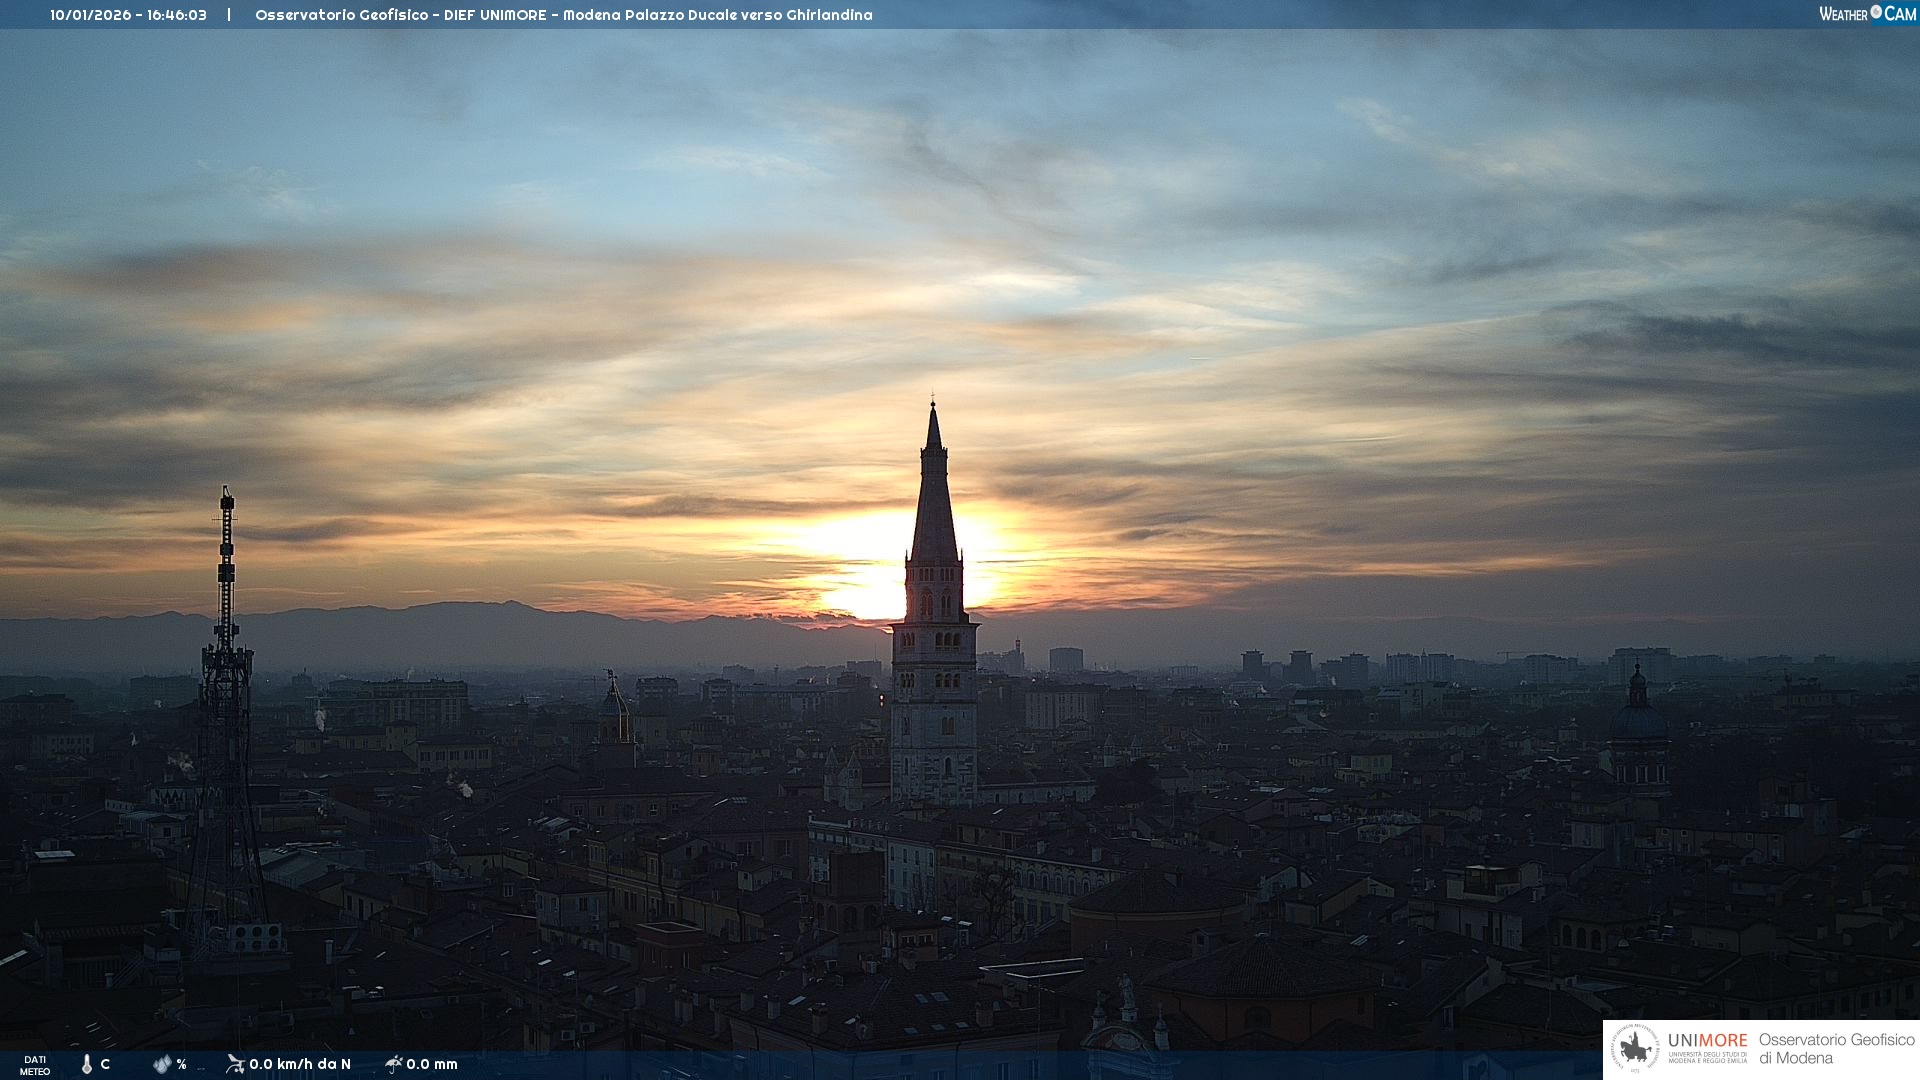
Task: Click the temperature unit letter C
Action: pos(105,1064)
